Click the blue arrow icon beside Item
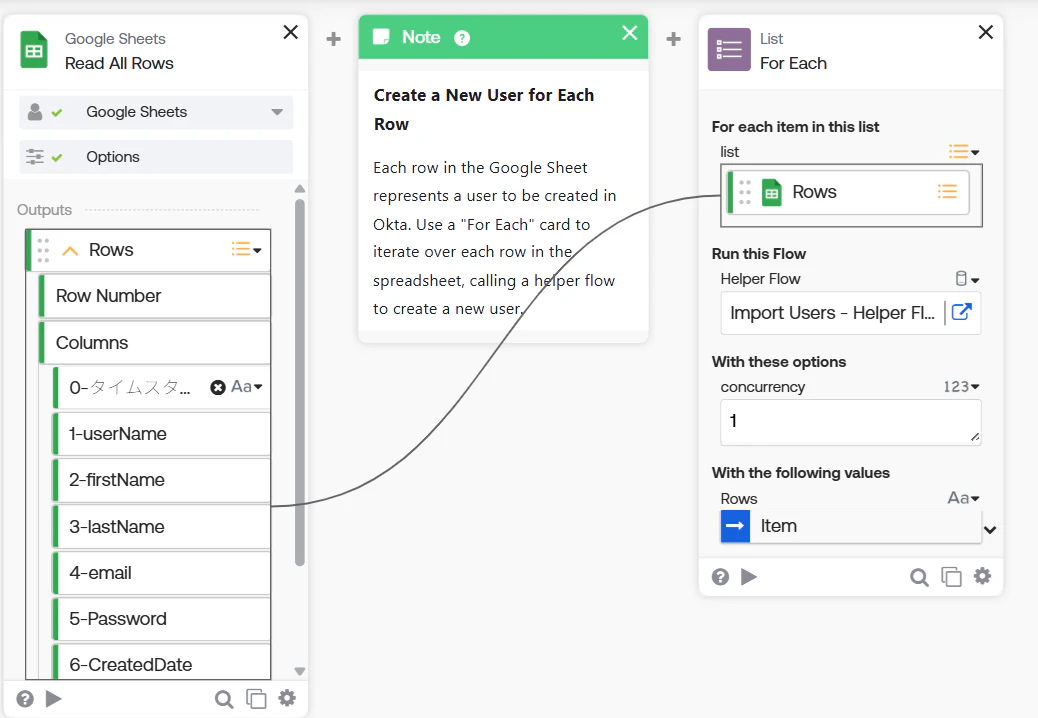 [735, 526]
